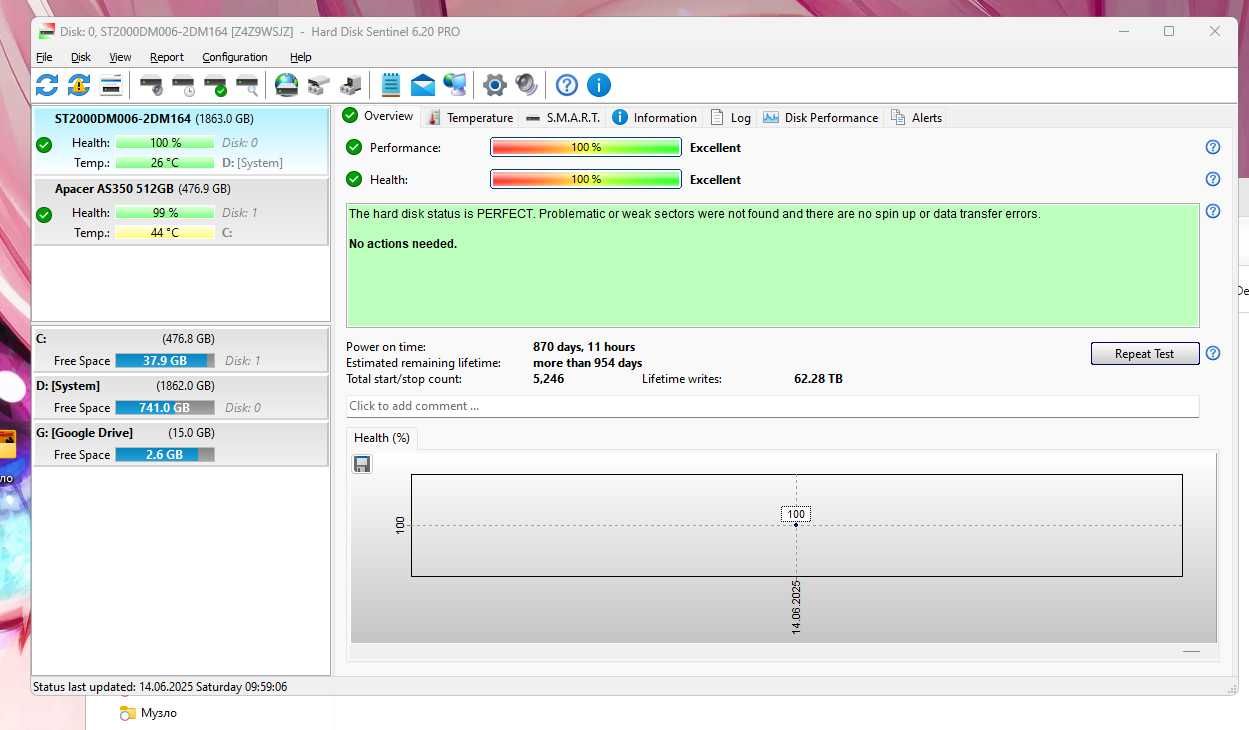Click help icon next to Repeat Test
Screen dimensions: 1249x730
click(1213, 353)
